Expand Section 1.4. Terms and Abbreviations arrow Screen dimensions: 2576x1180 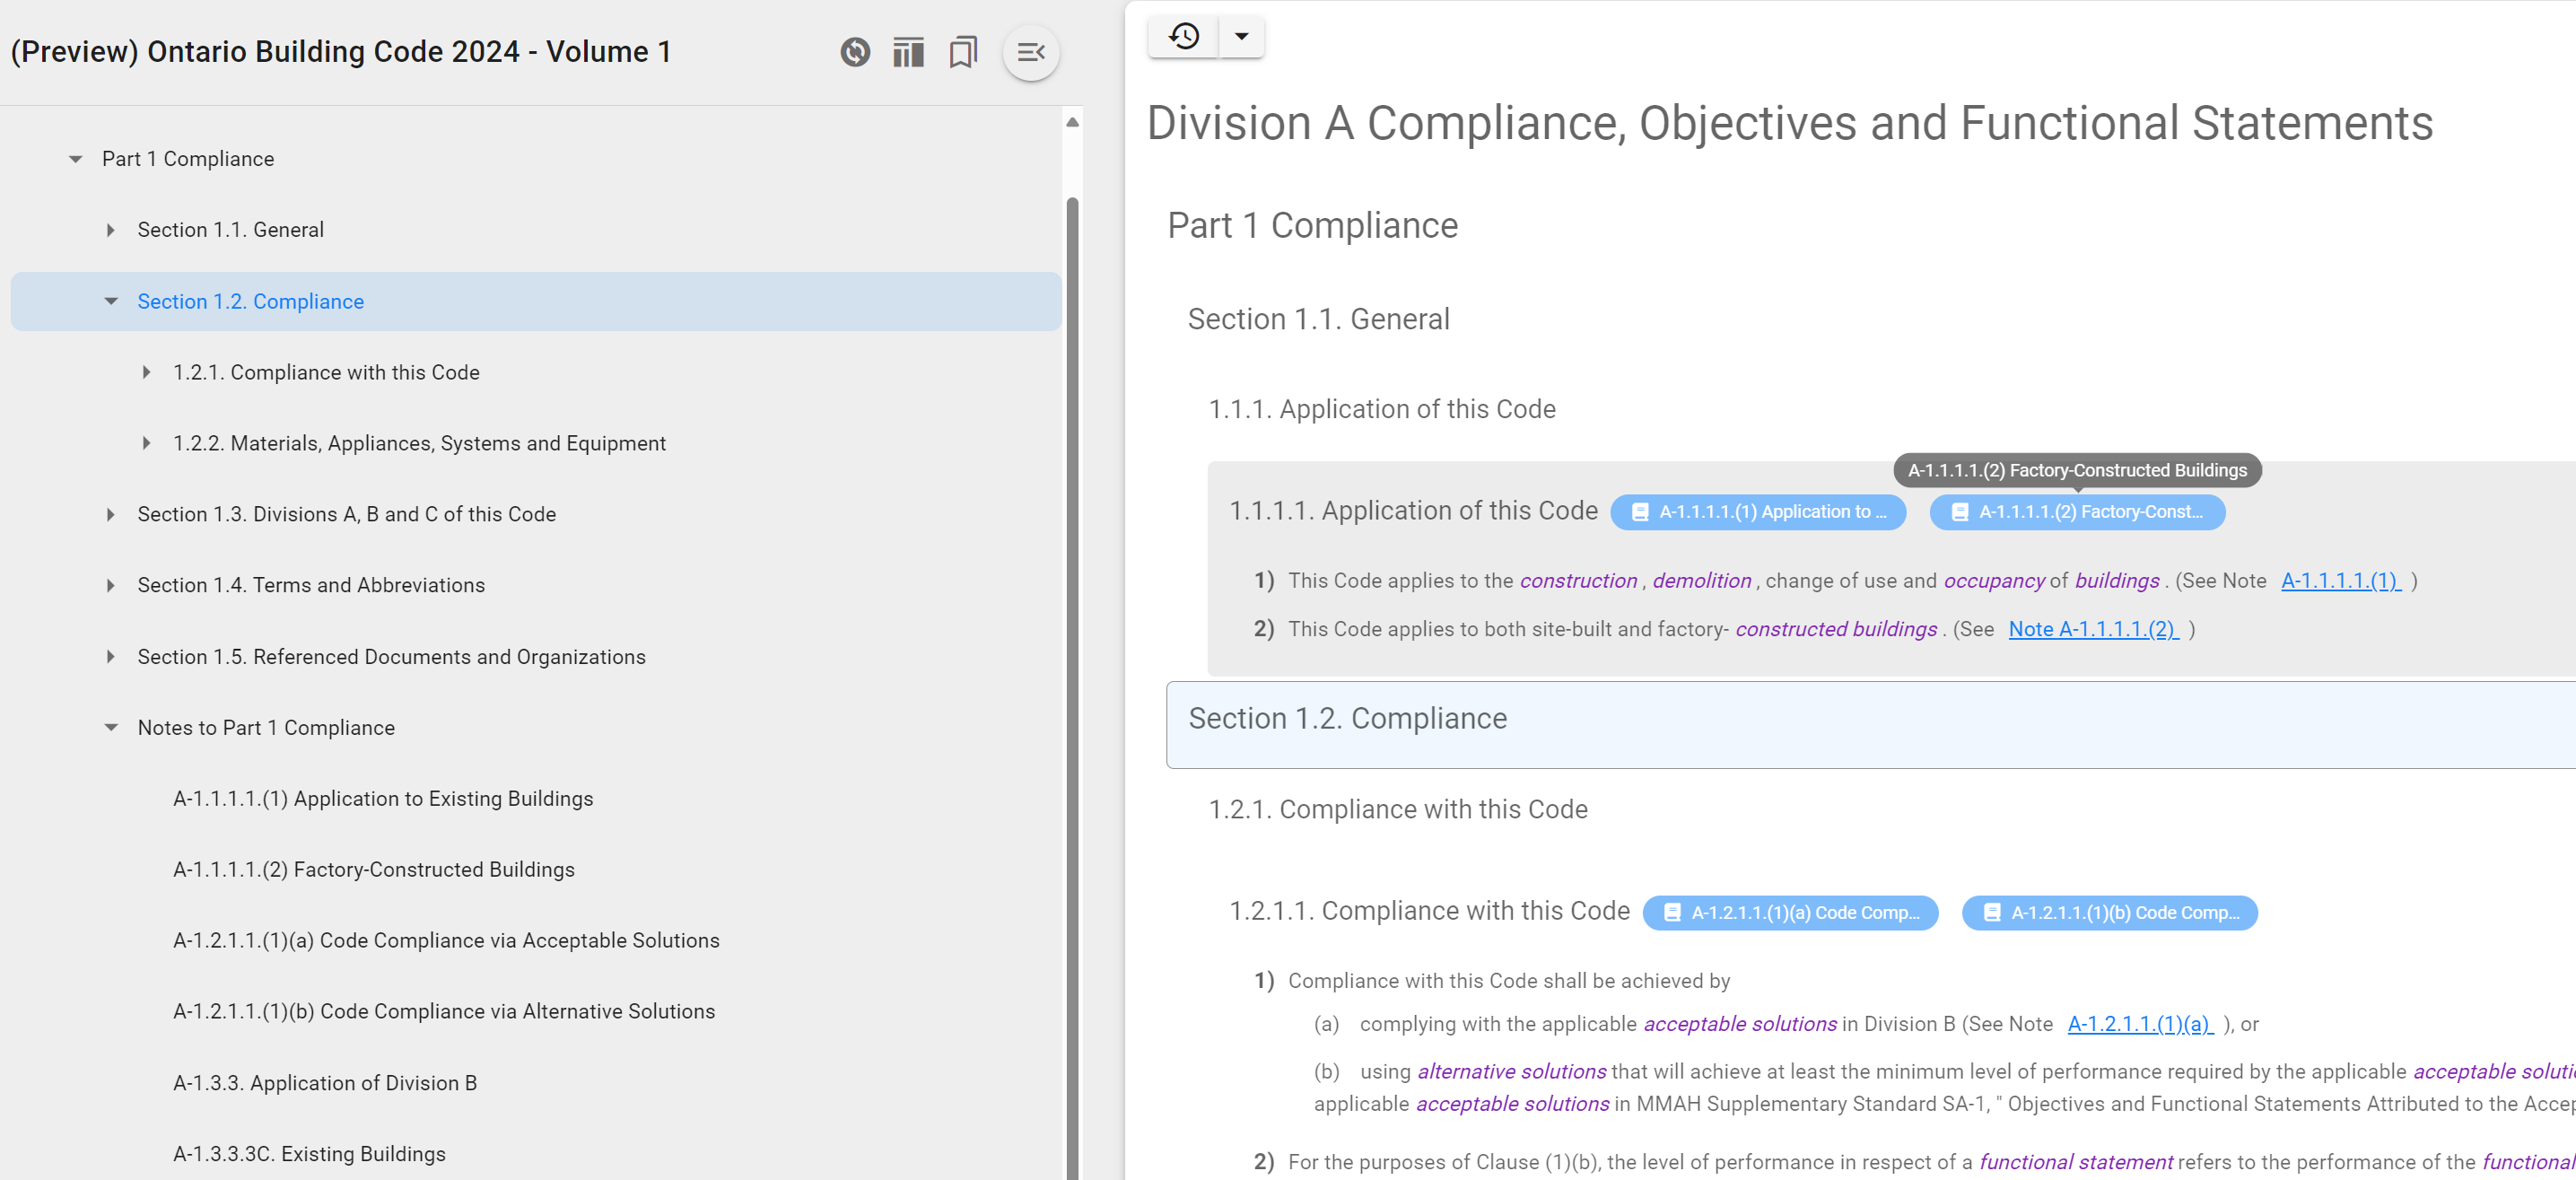111,585
